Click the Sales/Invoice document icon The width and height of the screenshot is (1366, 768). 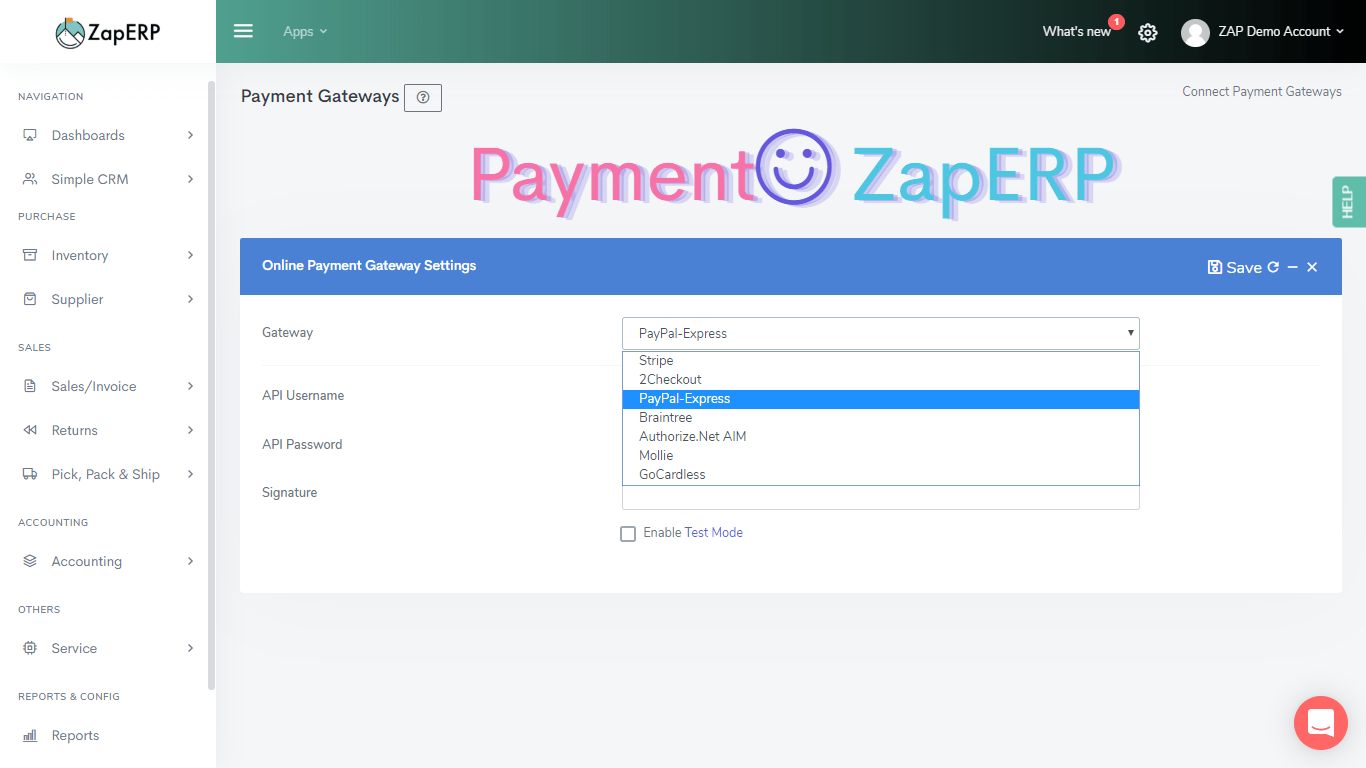coord(30,386)
